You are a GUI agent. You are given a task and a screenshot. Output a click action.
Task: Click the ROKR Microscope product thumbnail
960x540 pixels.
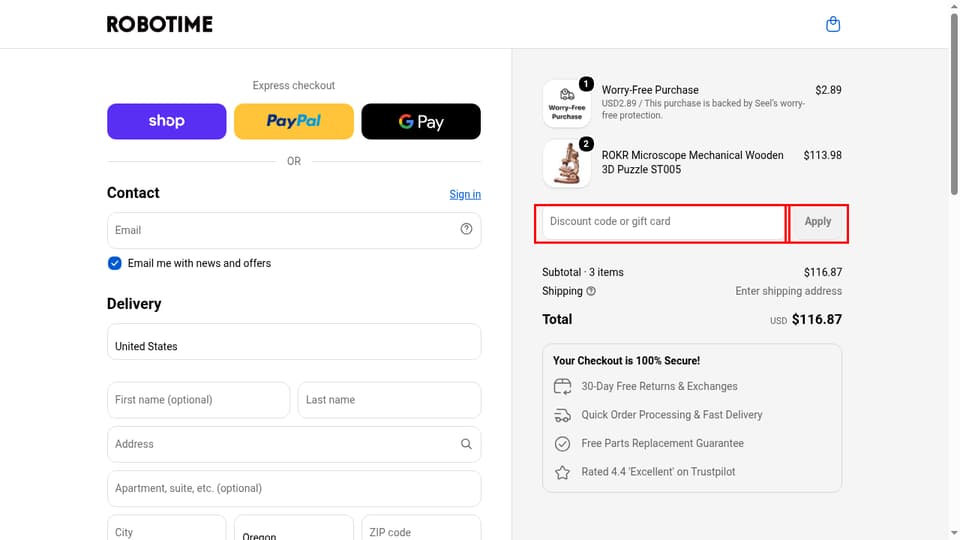point(567,163)
